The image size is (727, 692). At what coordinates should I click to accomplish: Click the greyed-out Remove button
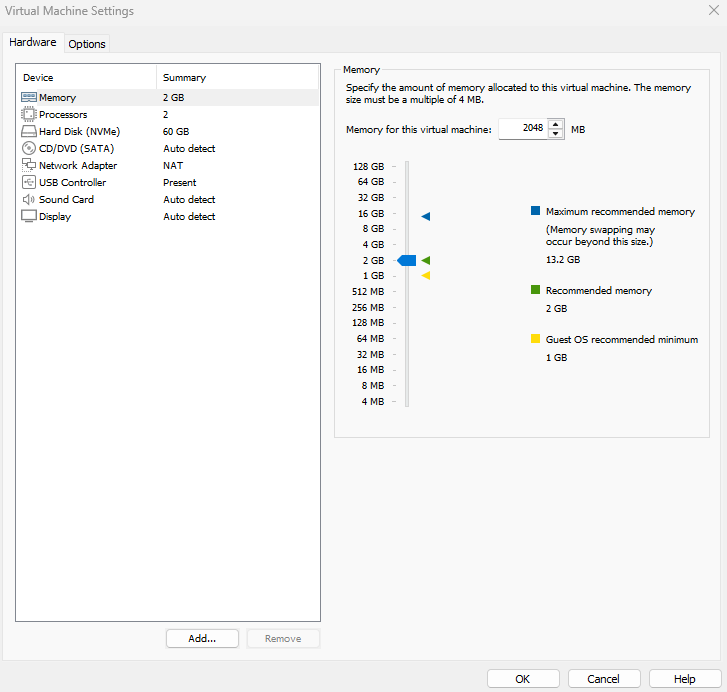(283, 638)
